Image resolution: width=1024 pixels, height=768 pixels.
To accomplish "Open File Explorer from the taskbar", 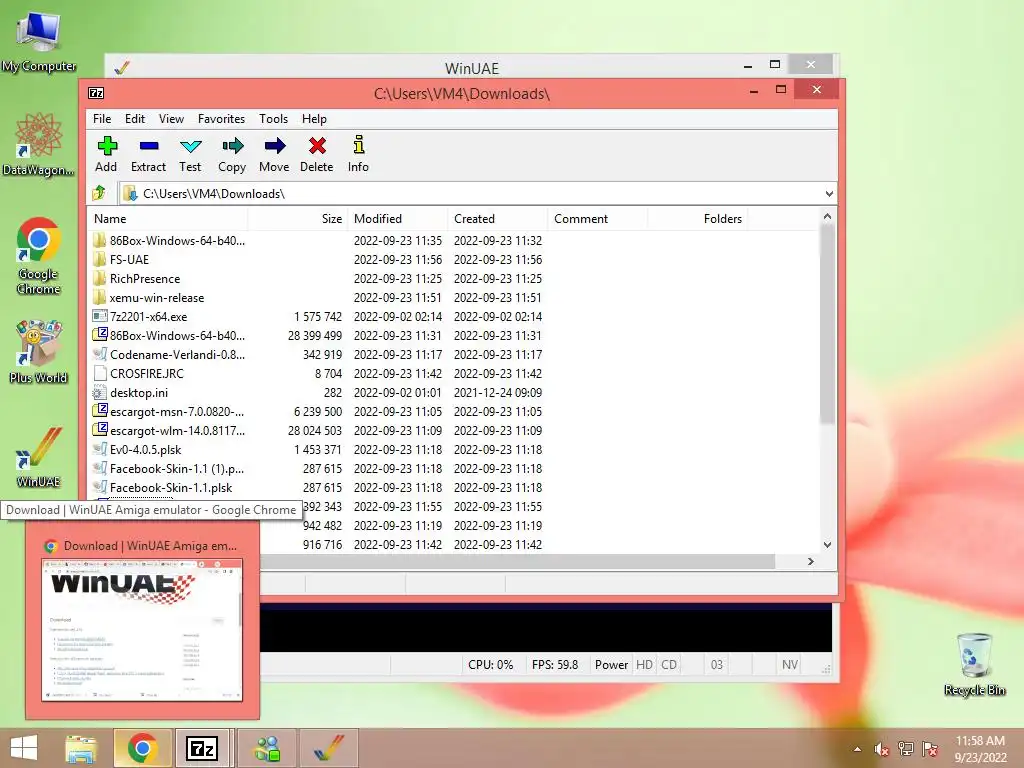I will (x=81, y=748).
